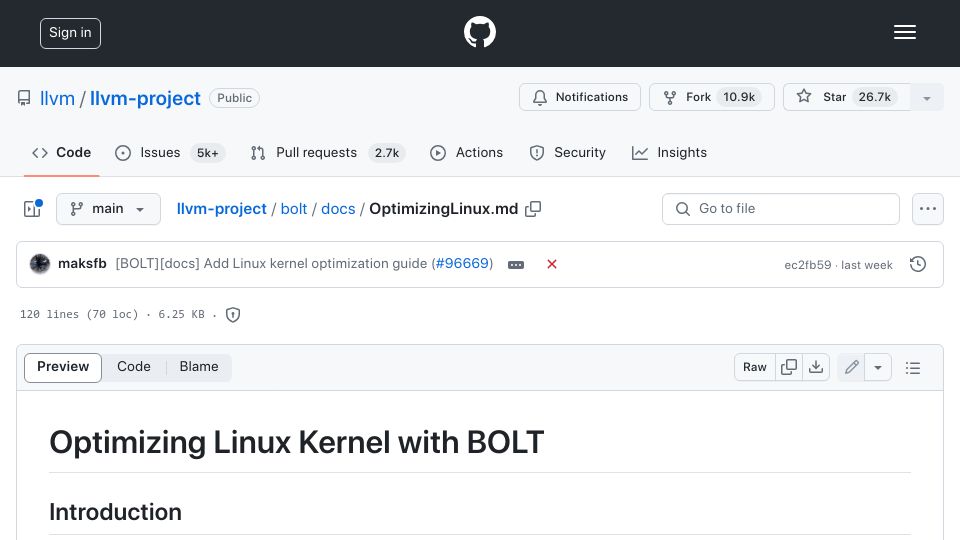Viewport: 960px width, 540px height.
Task: Click the Notifications bell button
Action: click(x=580, y=97)
